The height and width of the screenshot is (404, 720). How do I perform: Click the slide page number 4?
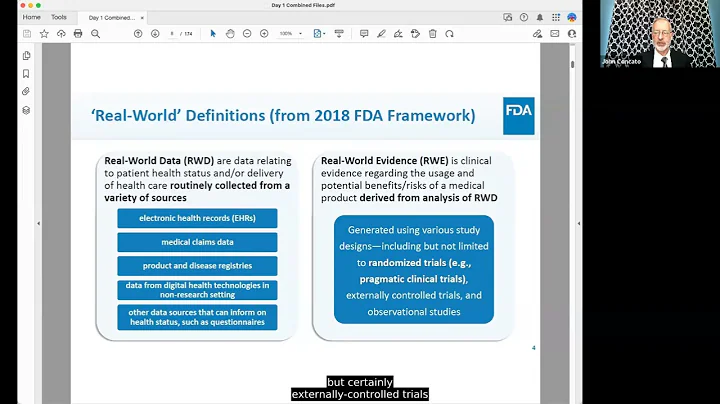tap(534, 348)
